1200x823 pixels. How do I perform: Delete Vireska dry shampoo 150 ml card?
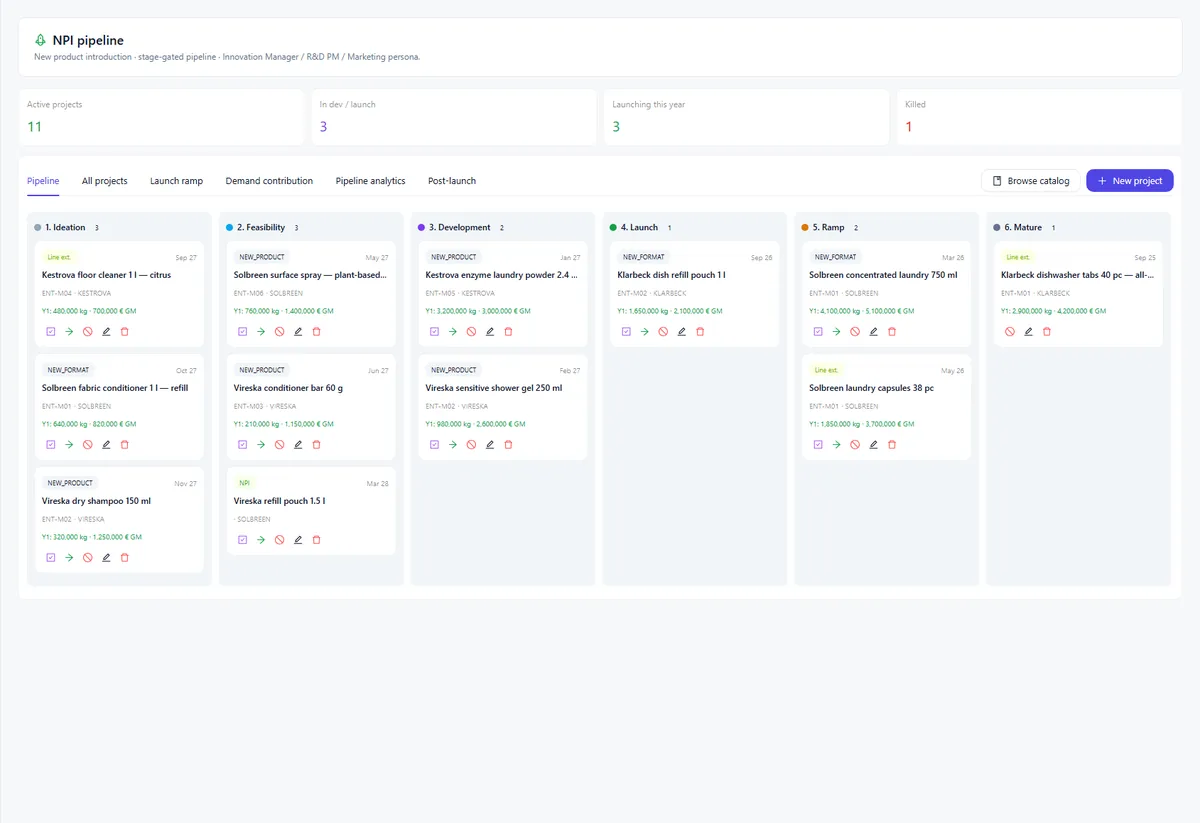[x=125, y=557]
